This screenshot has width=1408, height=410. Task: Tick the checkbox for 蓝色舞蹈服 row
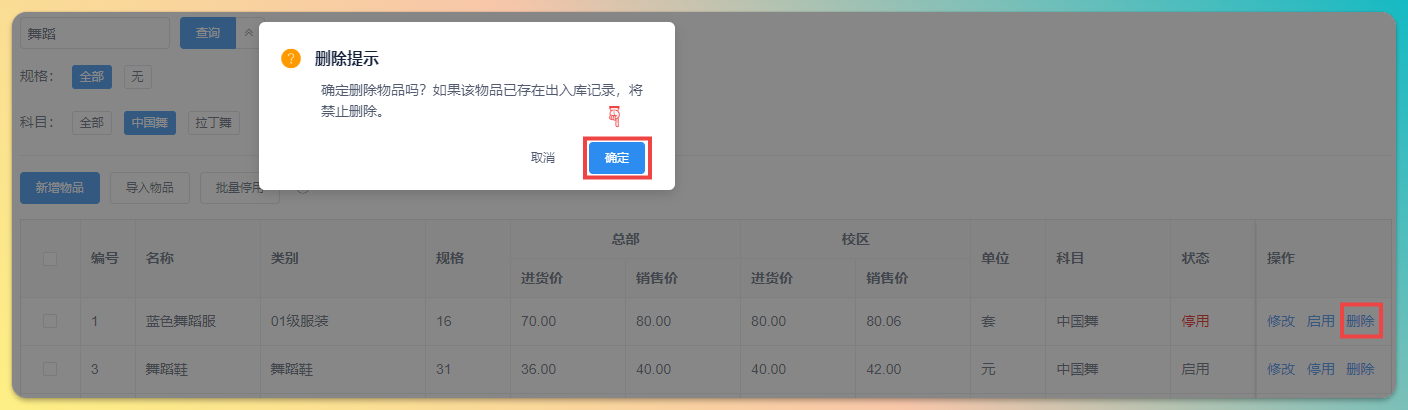(50, 321)
